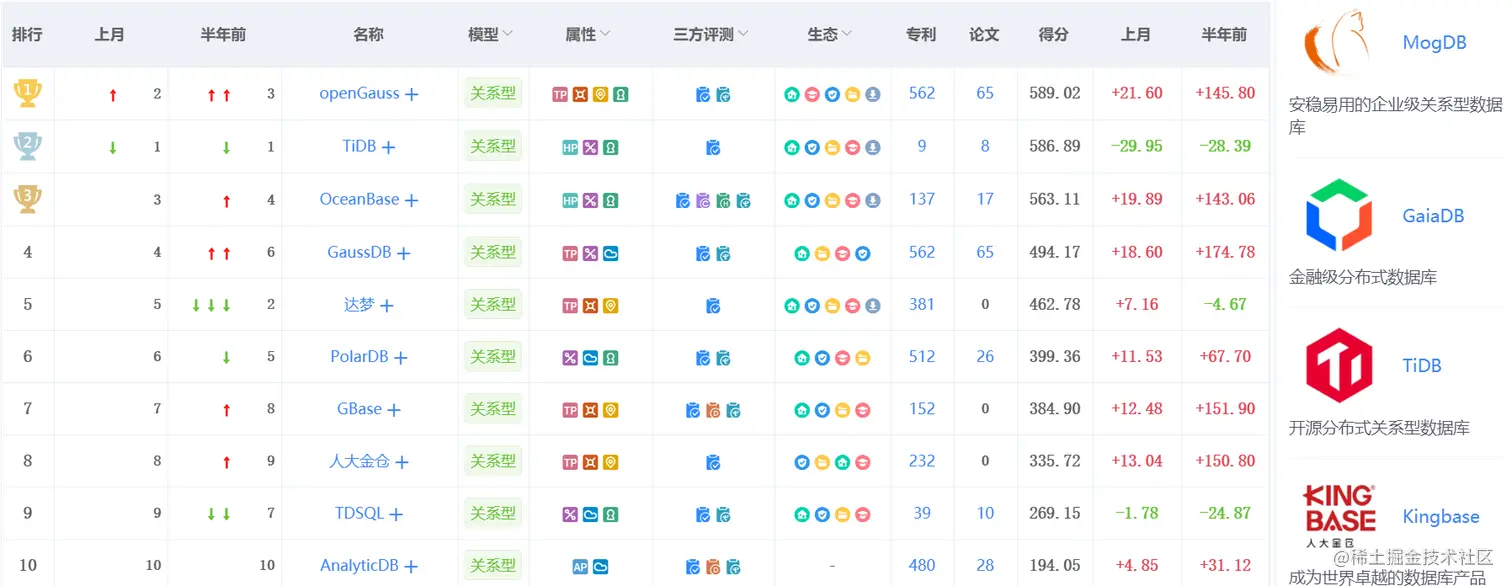
Task: Click the 得分 column header
Action: tap(1053, 34)
